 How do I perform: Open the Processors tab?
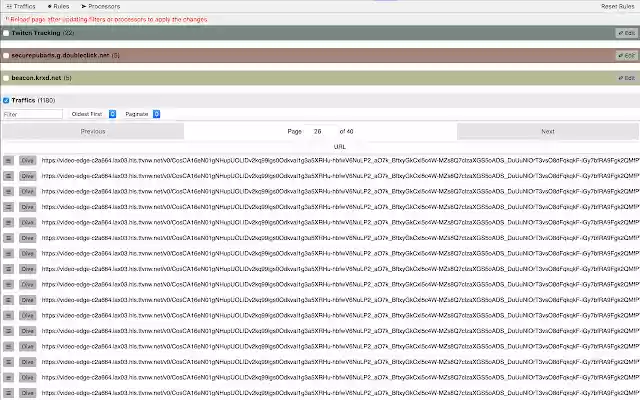pos(100,6)
